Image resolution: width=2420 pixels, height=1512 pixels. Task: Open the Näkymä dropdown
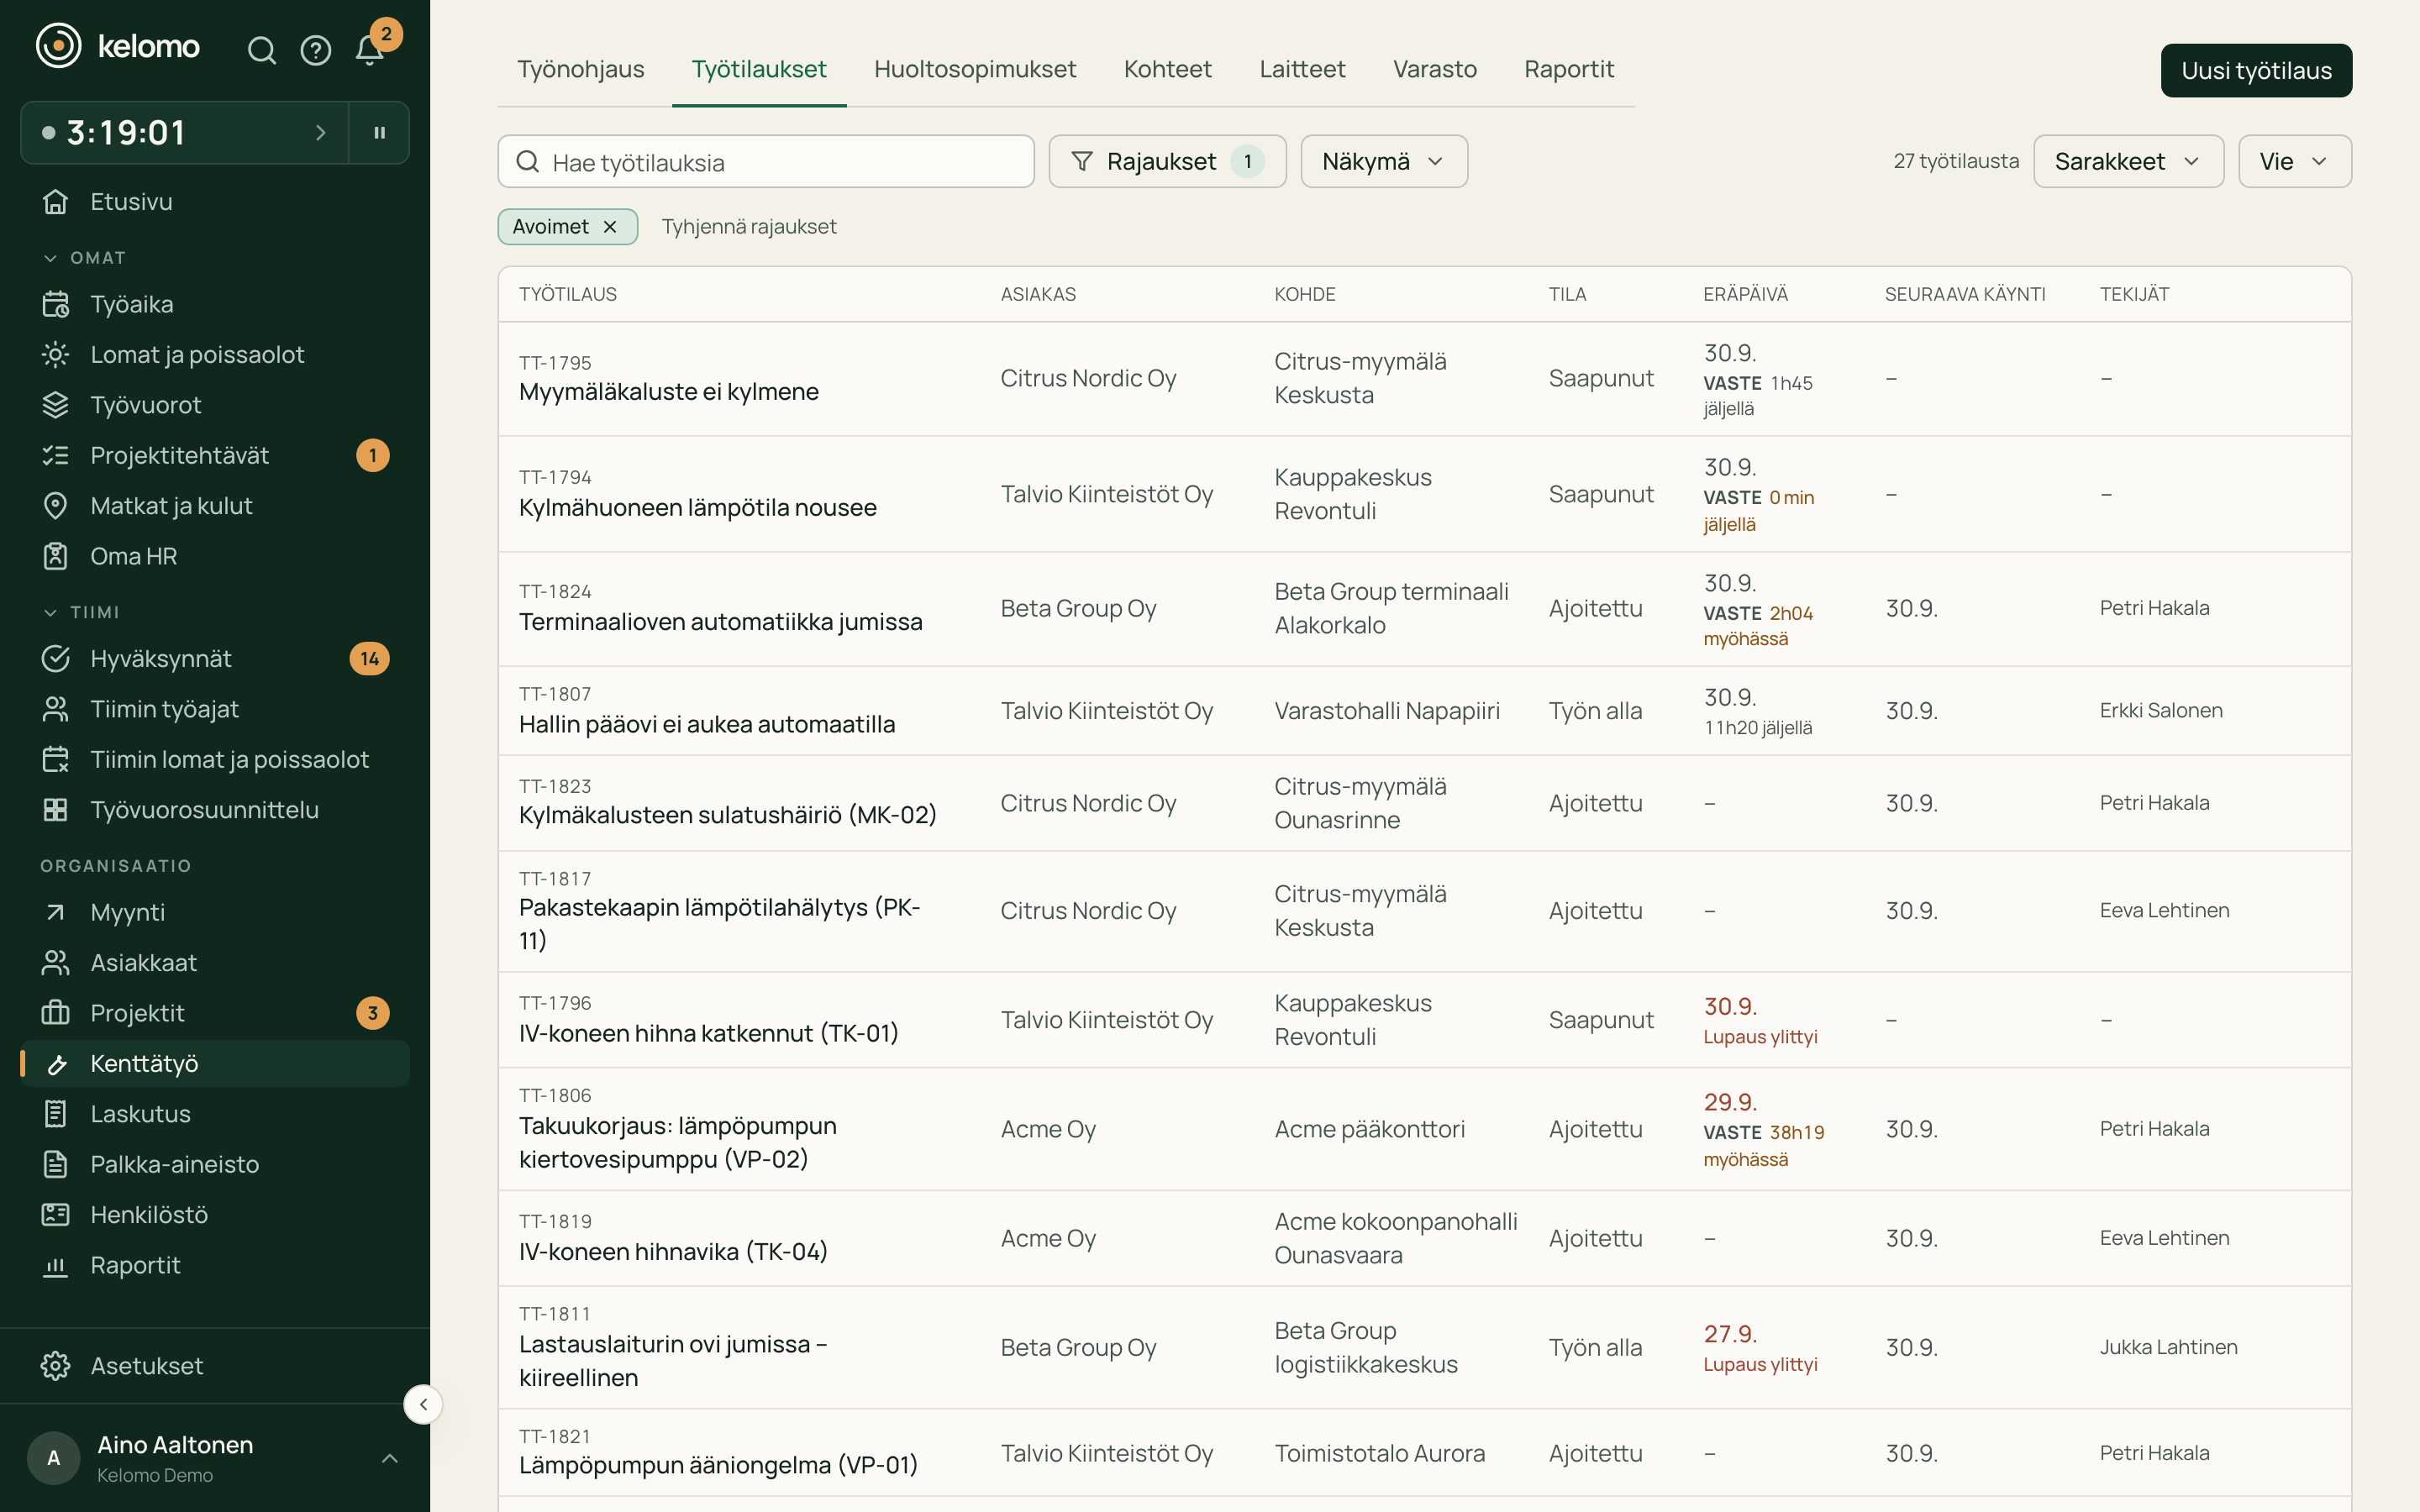tap(1384, 161)
